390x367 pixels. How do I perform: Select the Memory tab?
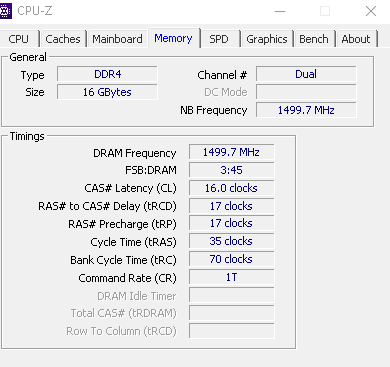pos(173,38)
